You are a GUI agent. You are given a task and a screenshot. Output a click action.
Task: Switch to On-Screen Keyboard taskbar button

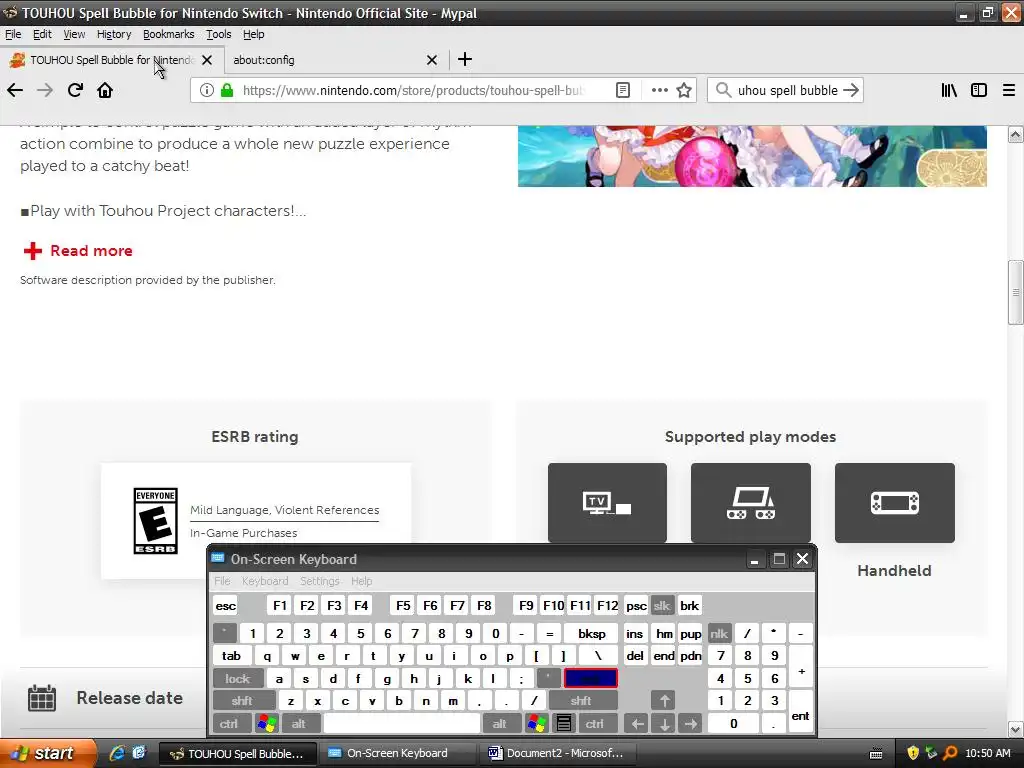coord(398,753)
